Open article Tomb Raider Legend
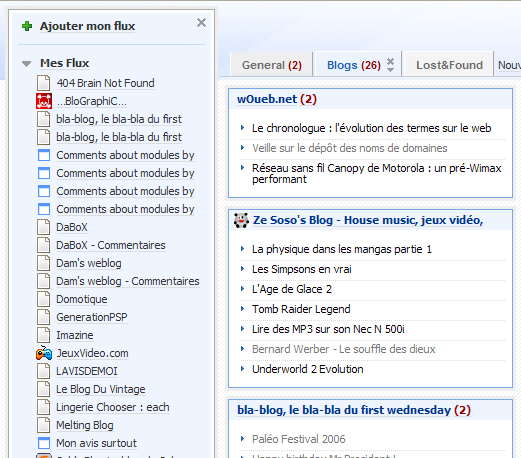The image size is (521, 458). pos(301,309)
